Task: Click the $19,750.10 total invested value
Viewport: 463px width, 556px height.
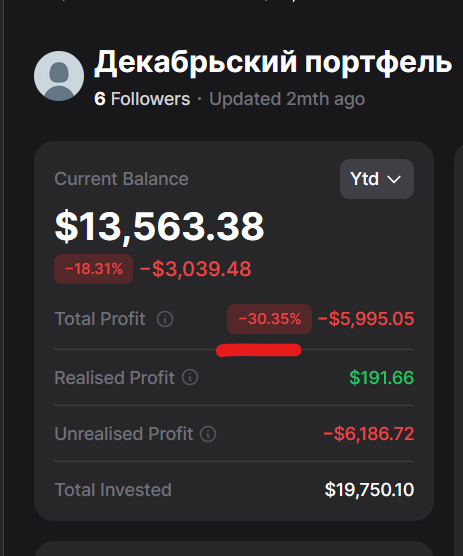Action: pos(369,490)
